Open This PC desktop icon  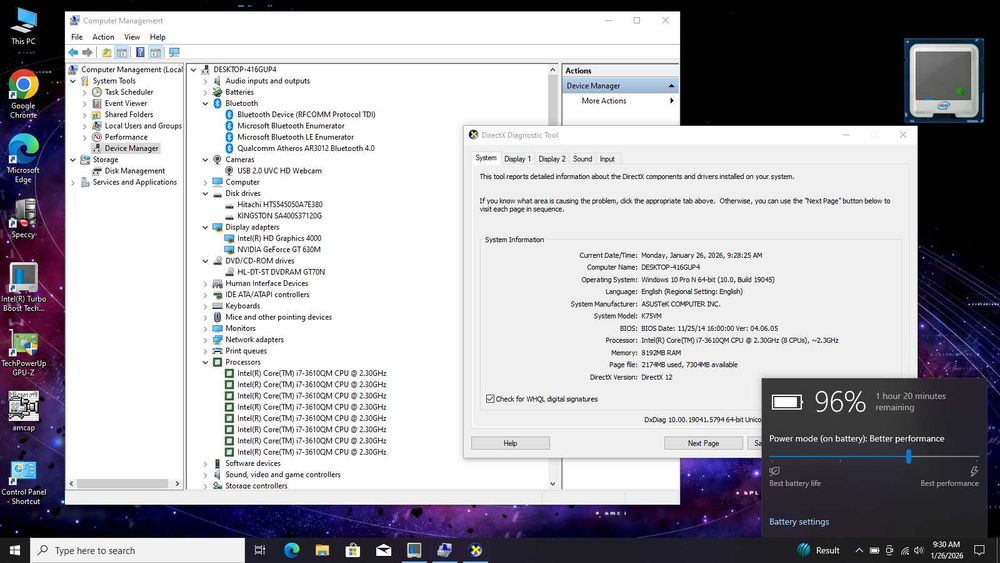coord(24,26)
